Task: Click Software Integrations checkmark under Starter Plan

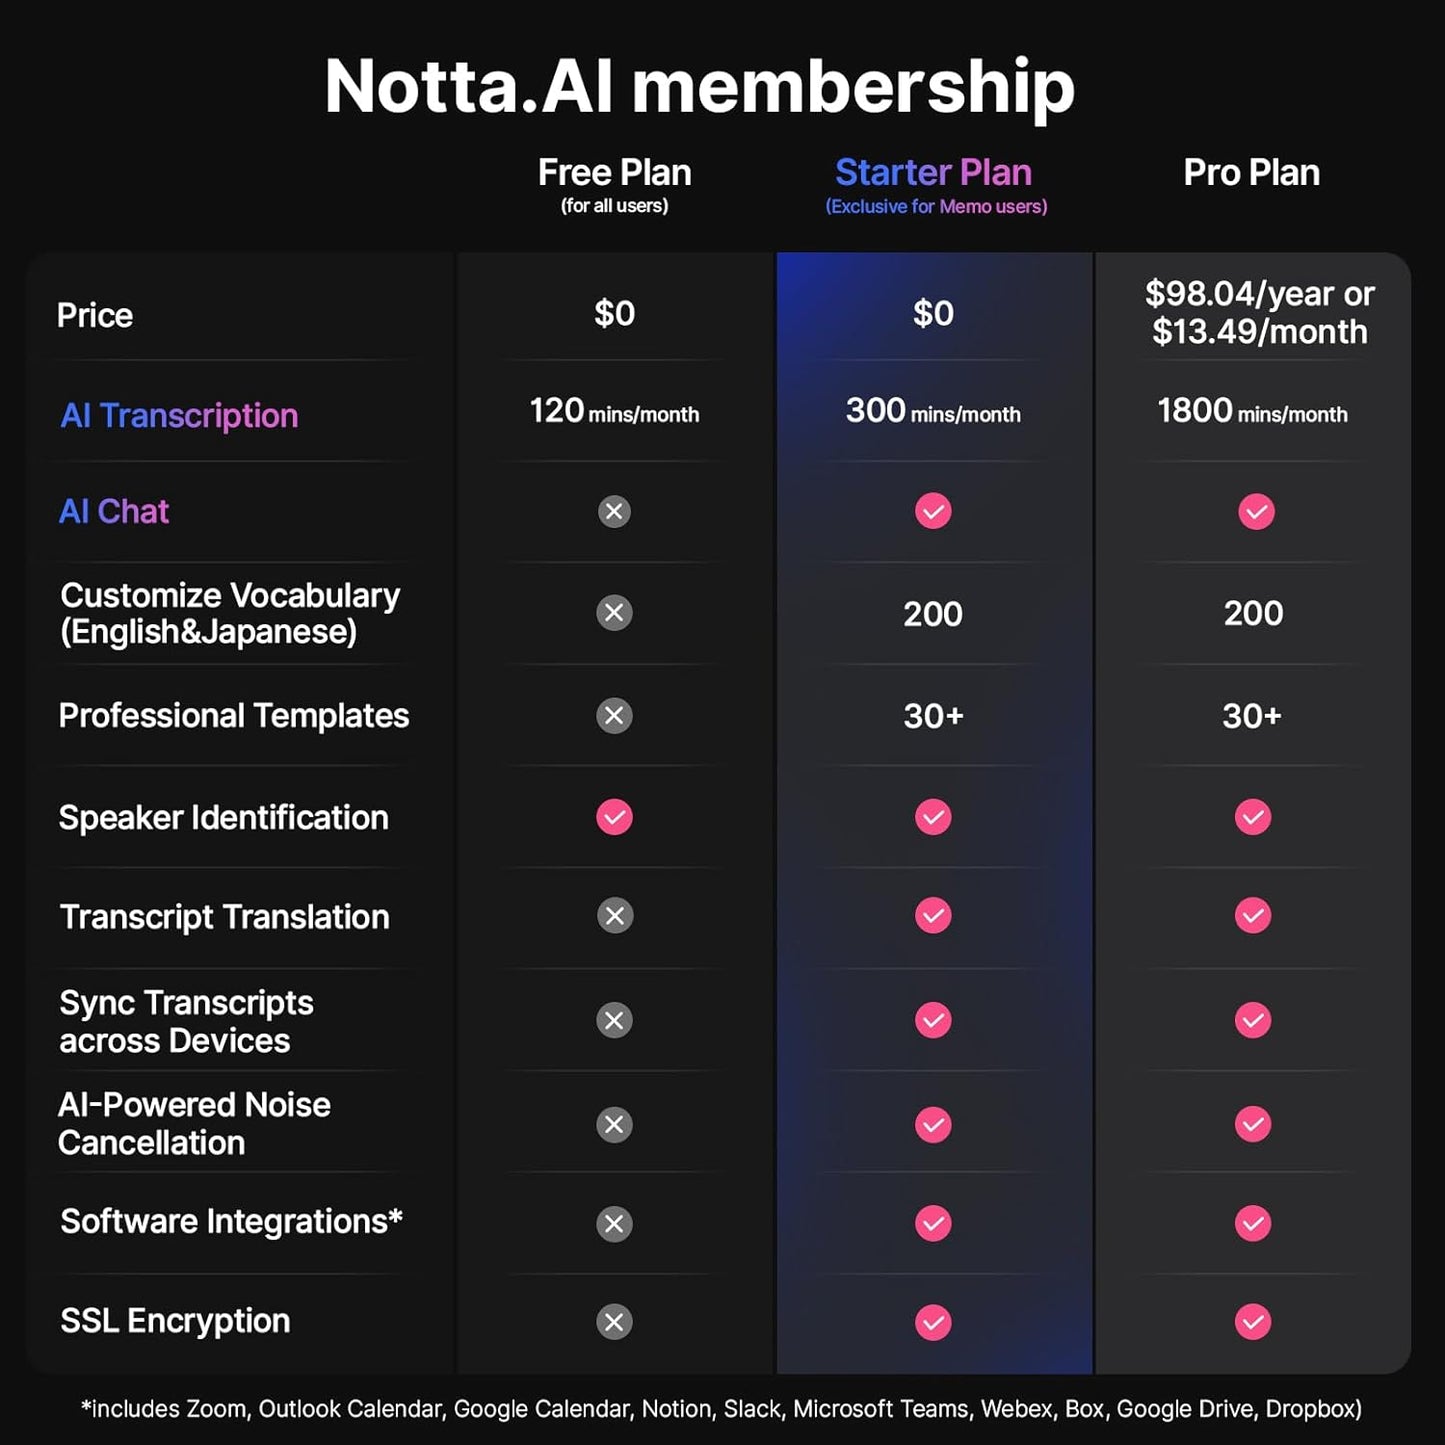Action: [x=933, y=1223]
